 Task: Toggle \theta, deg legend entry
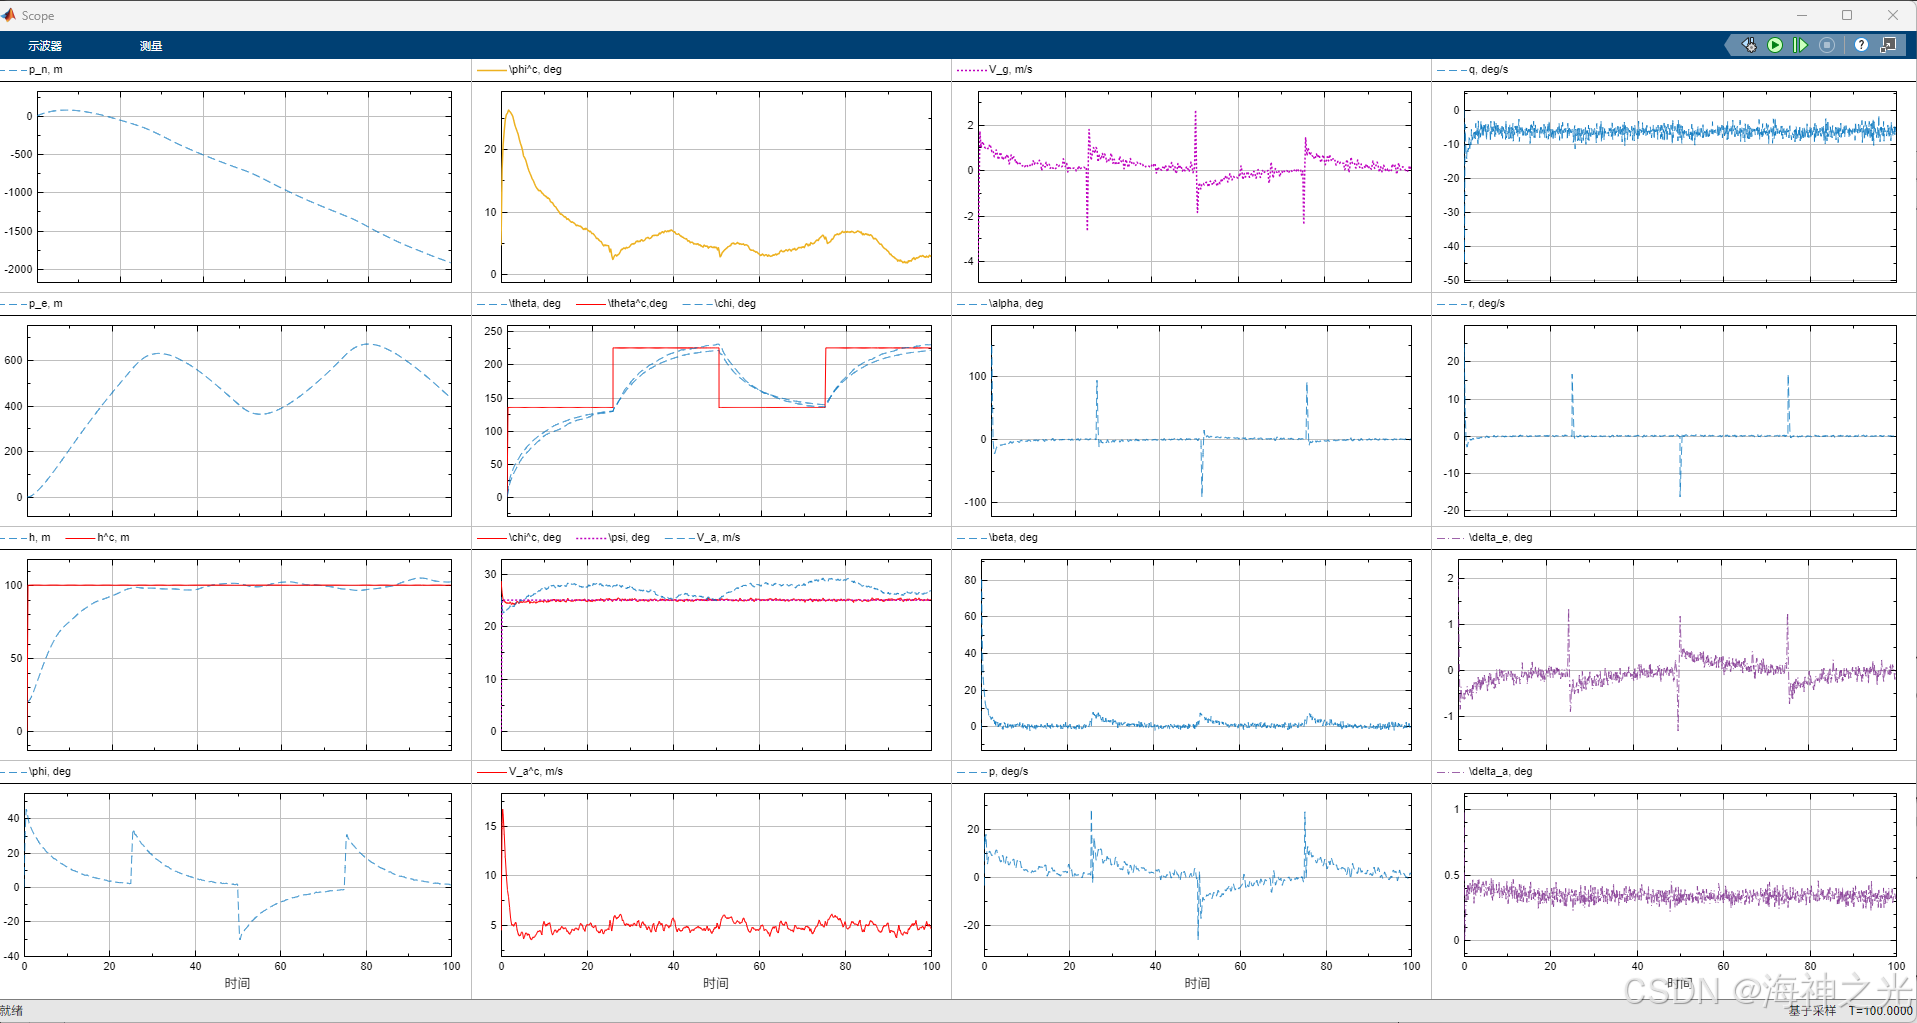(520, 304)
